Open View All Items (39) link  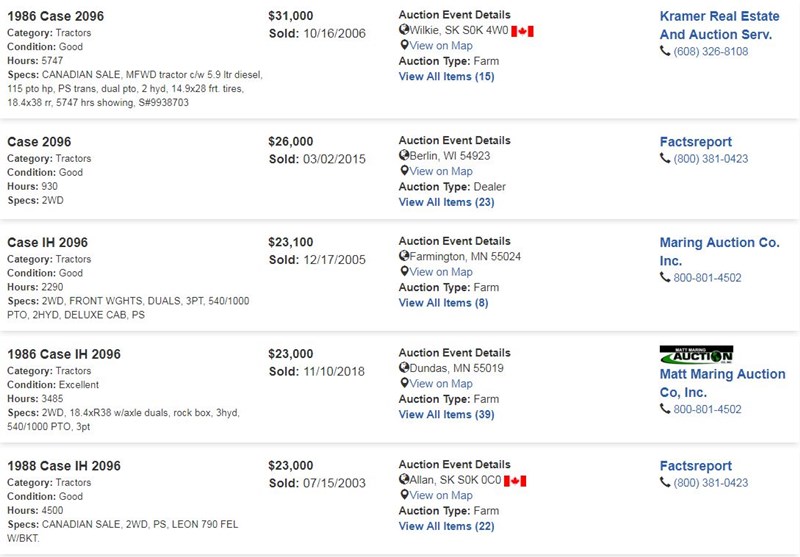click(446, 414)
